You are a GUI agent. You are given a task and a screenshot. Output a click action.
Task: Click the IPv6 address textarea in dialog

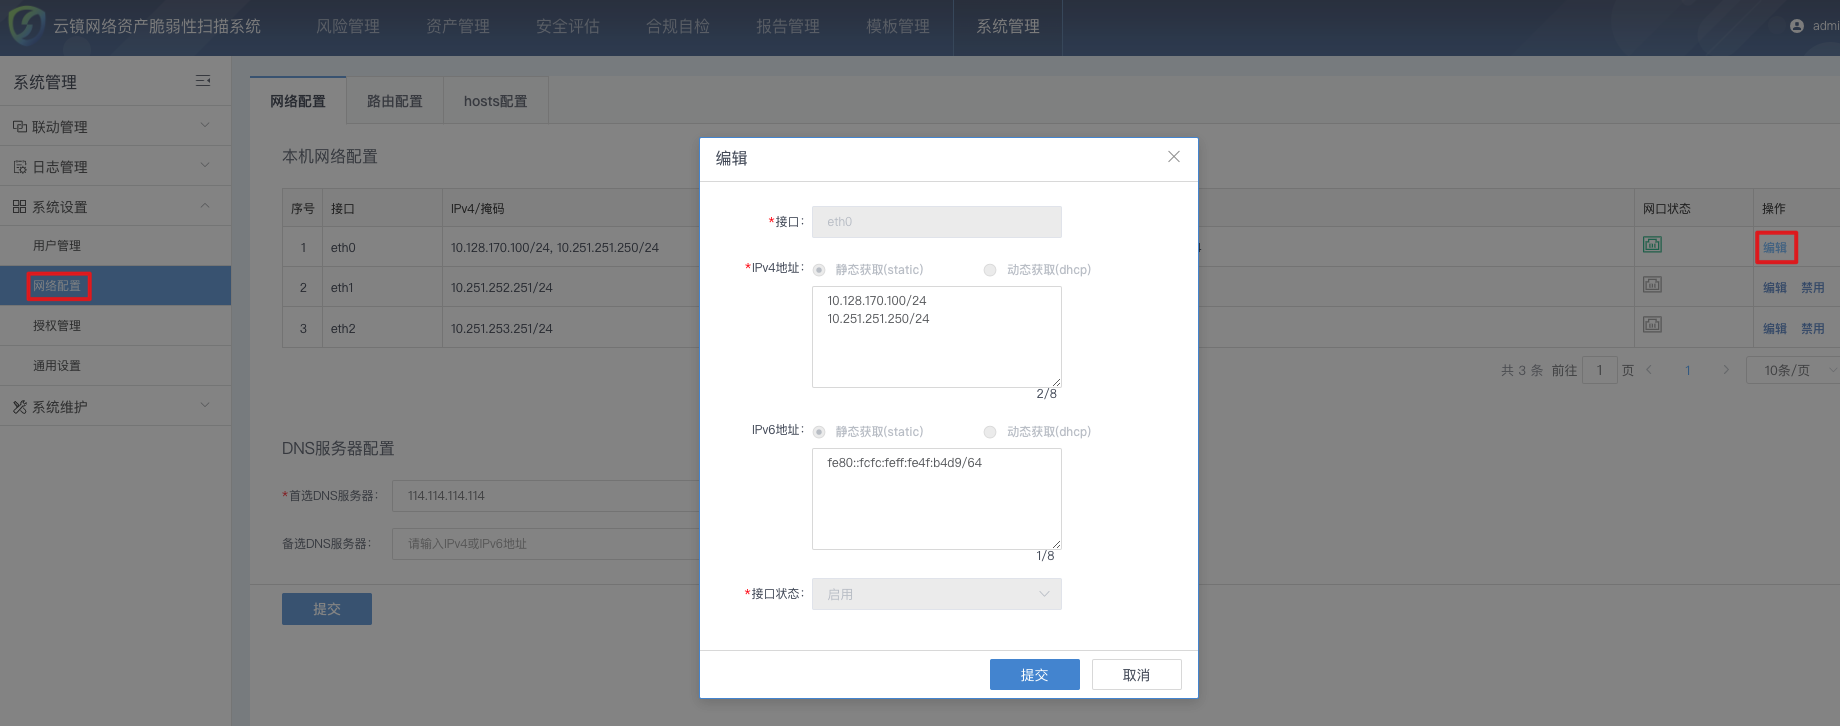pyautogui.click(x=937, y=499)
